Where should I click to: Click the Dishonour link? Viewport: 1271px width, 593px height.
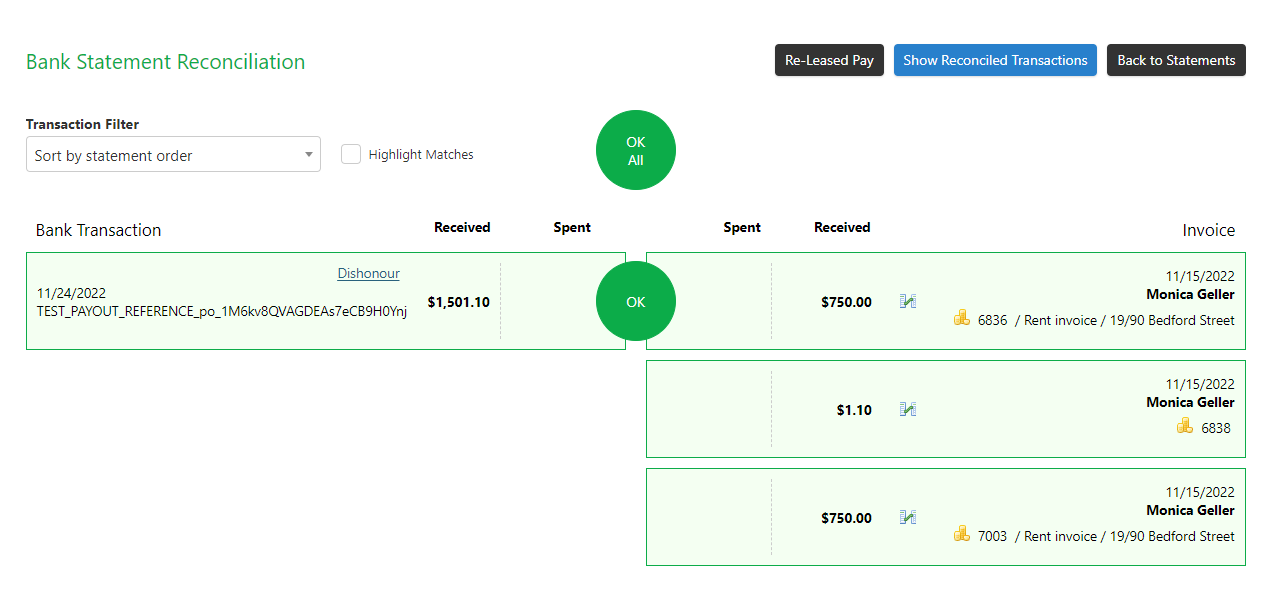[368, 273]
